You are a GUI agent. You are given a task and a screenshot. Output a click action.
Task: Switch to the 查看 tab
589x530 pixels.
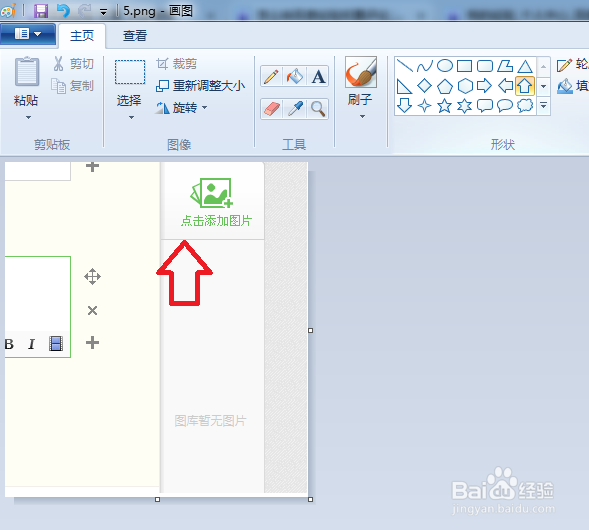(135, 36)
